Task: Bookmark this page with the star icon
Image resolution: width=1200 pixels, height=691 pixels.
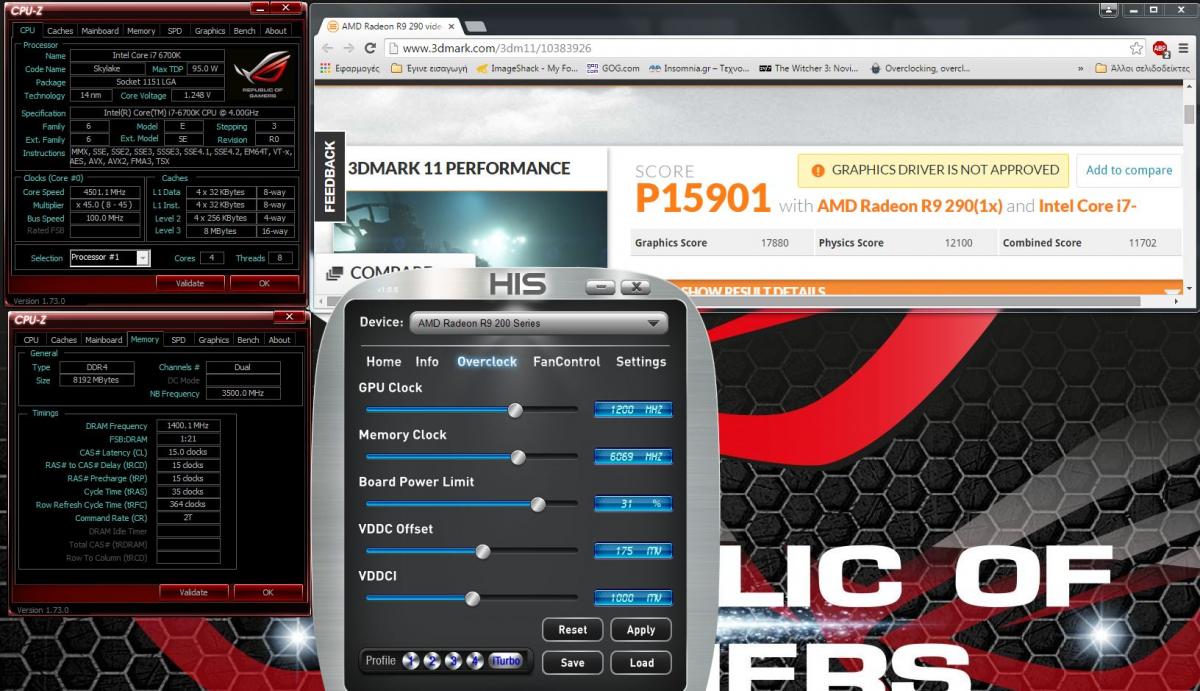Action: coord(1136,48)
